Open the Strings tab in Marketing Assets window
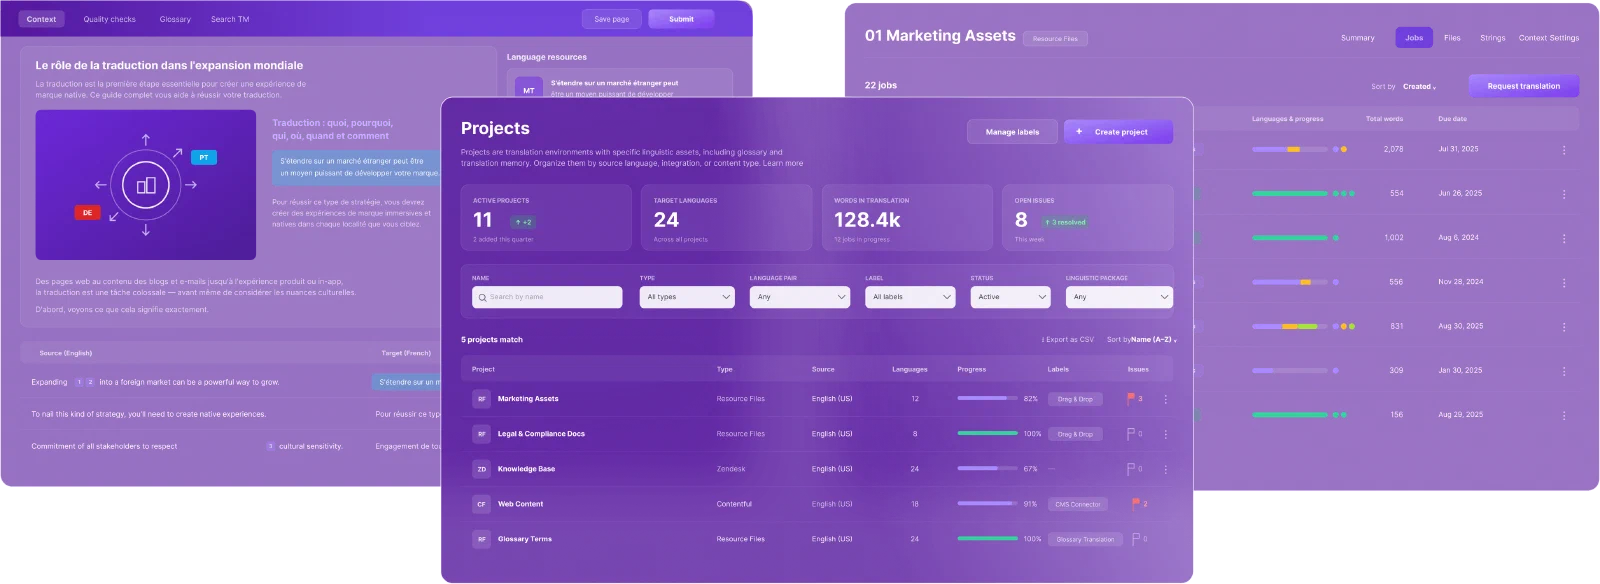Viewport: 1600px width, 584px height. [1493, 38]
